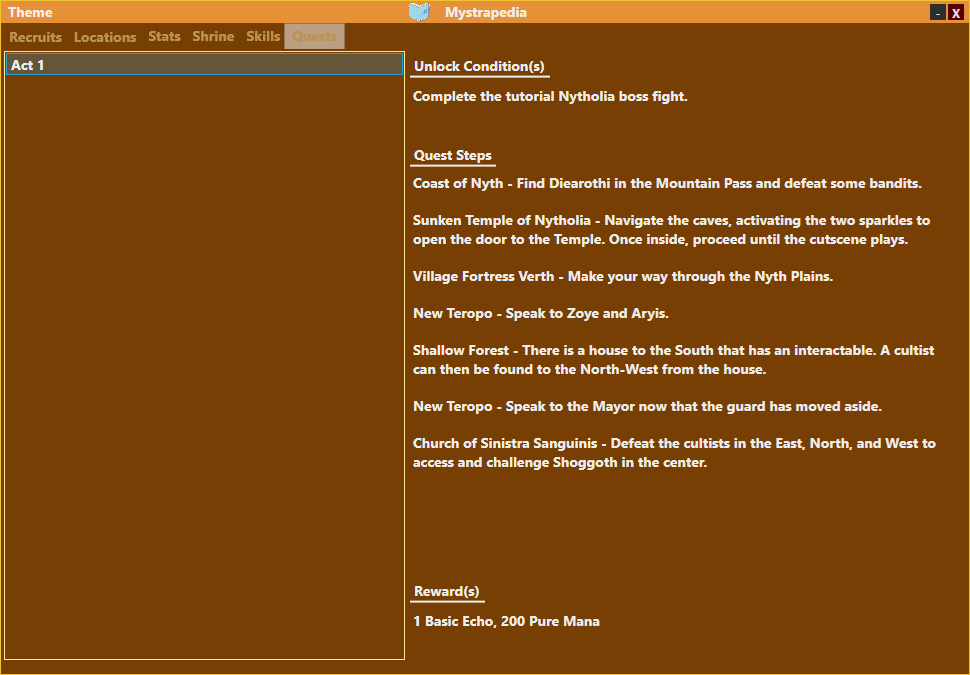The width and height of the screenshot is (970, 675).
Task: Select the Quests tab
Action: click(x=314, y=37)
